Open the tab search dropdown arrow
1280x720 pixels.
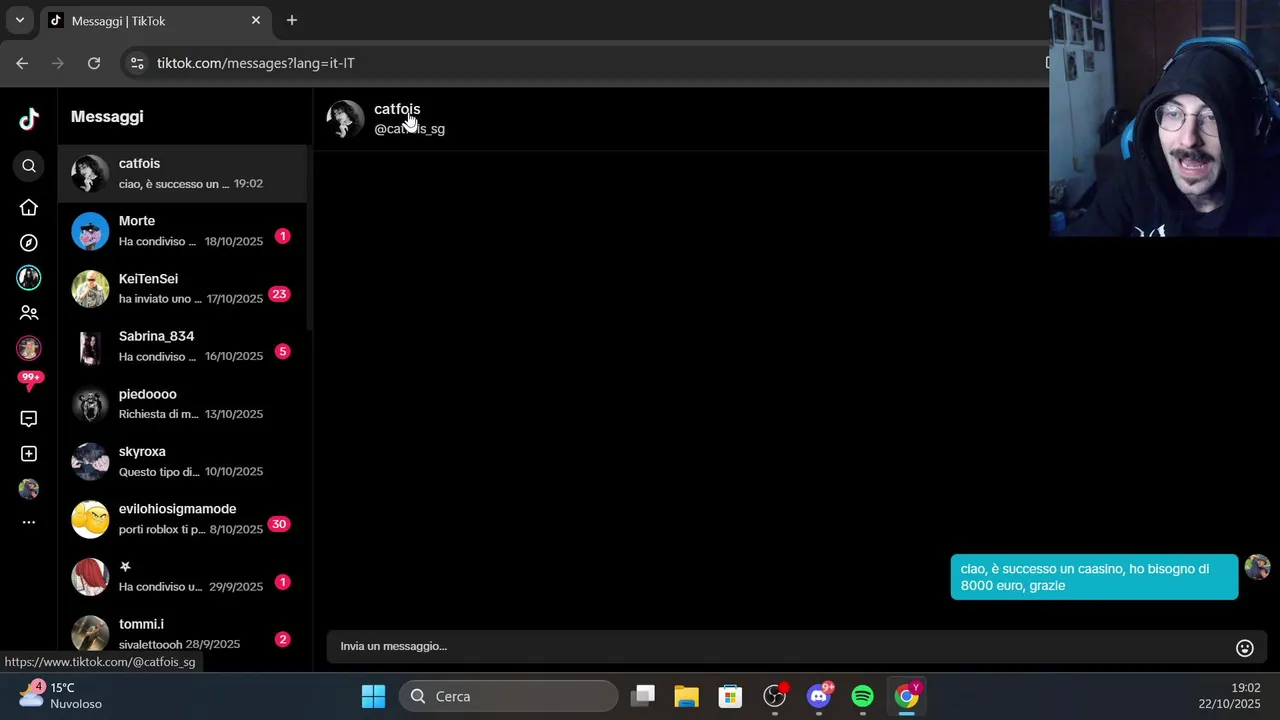pos(19,20)
